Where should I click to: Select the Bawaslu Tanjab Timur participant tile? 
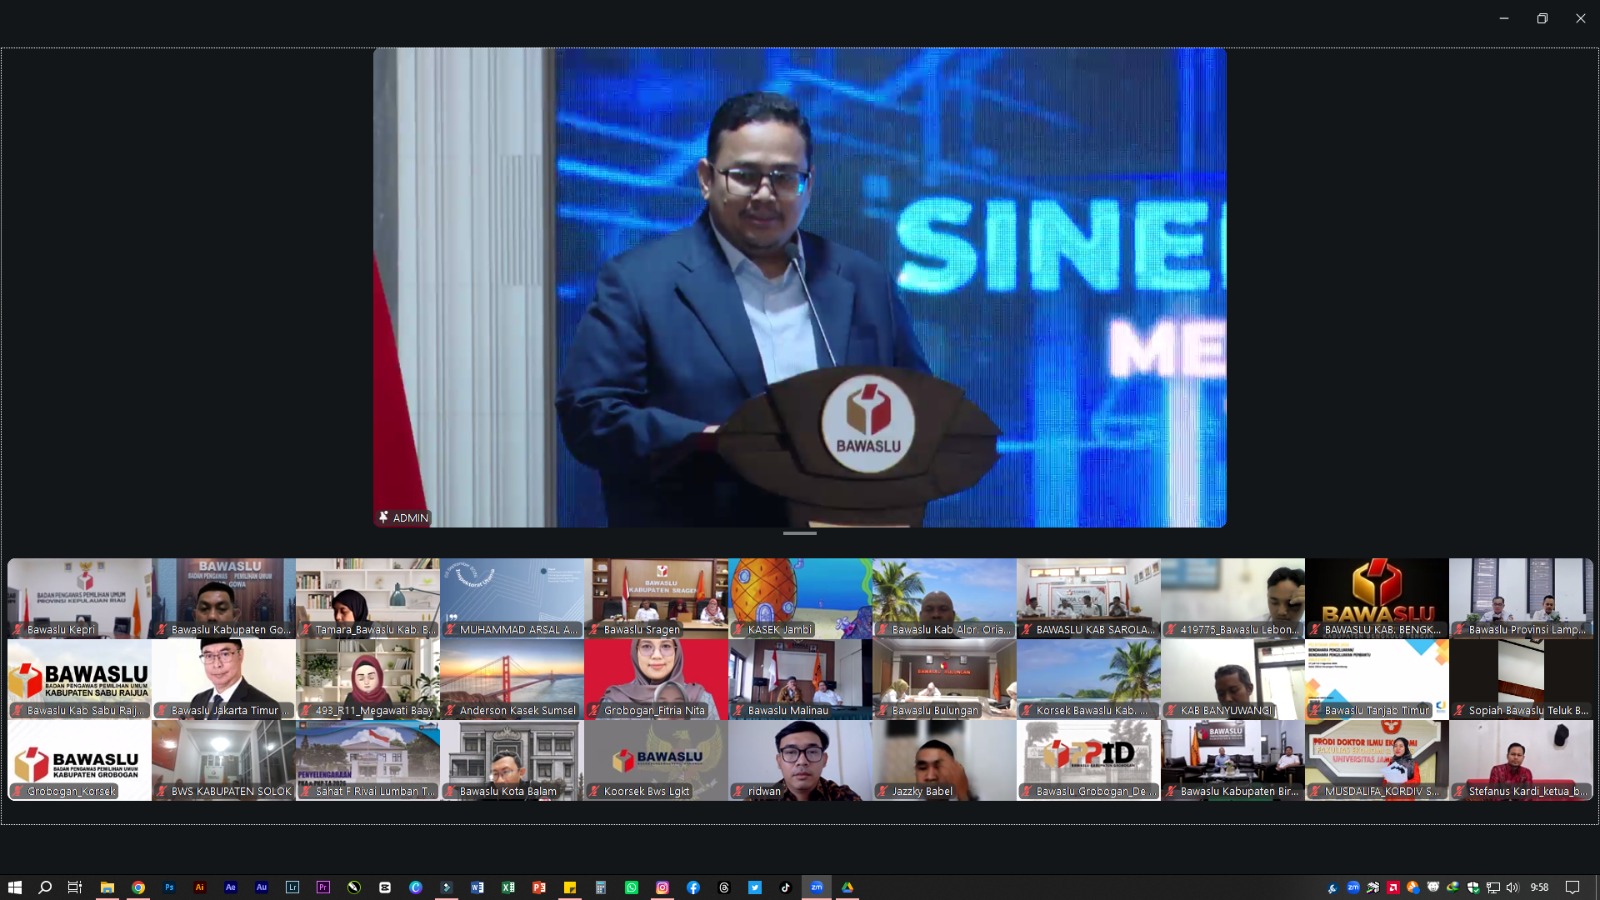(x=1377, y=679)
